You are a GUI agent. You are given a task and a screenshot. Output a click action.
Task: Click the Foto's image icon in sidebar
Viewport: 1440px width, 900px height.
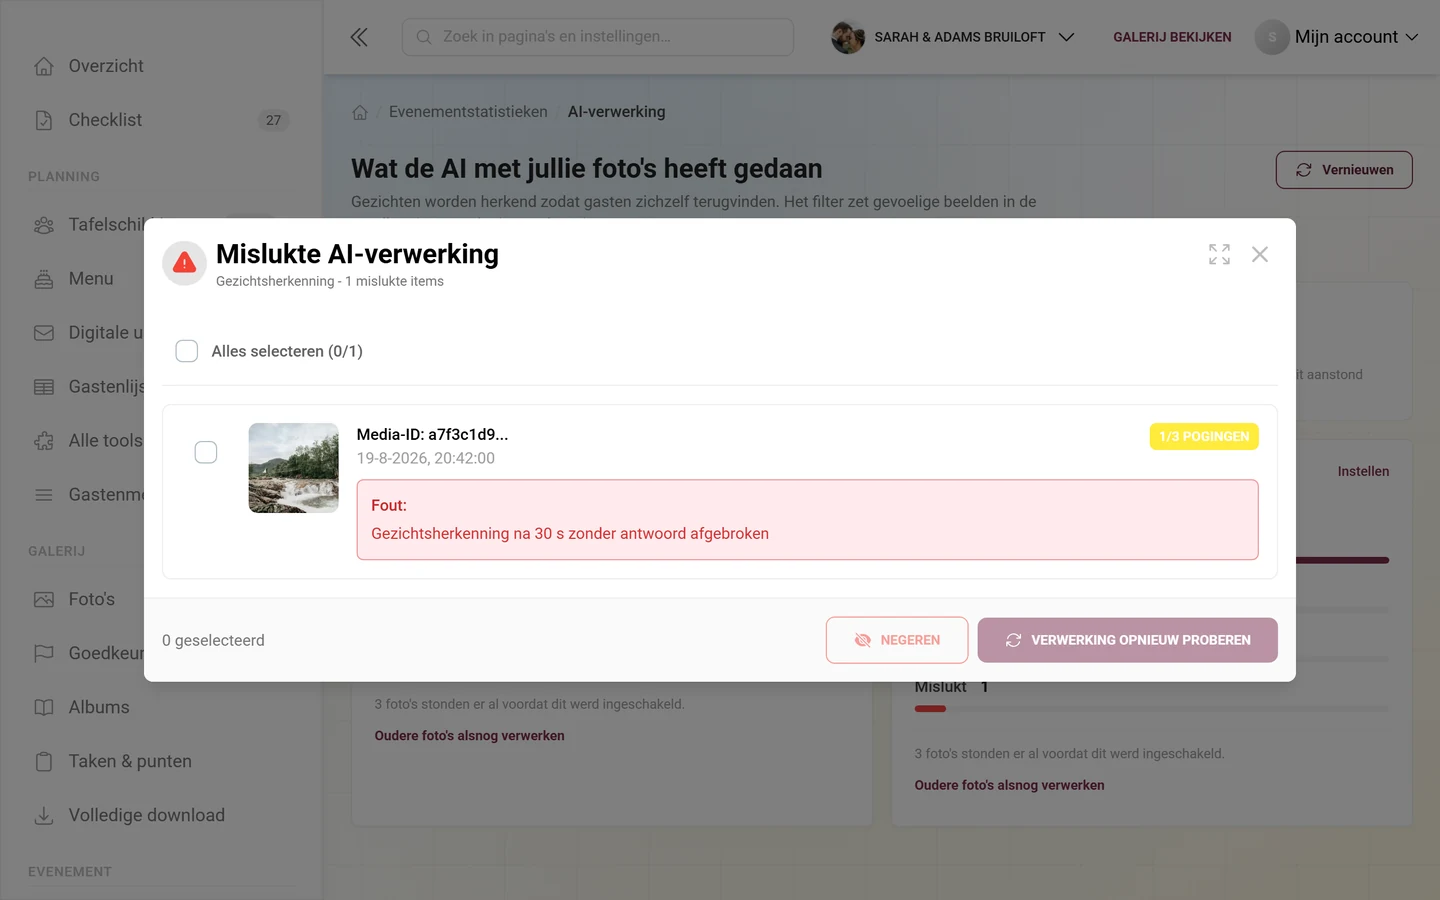pos(44,600)
